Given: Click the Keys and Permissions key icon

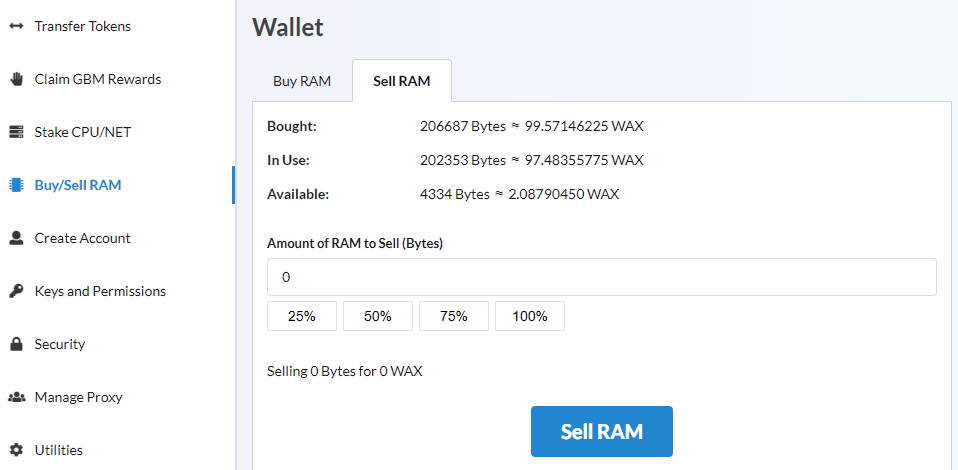Looking at the screenshot, I should click(16, 291).
